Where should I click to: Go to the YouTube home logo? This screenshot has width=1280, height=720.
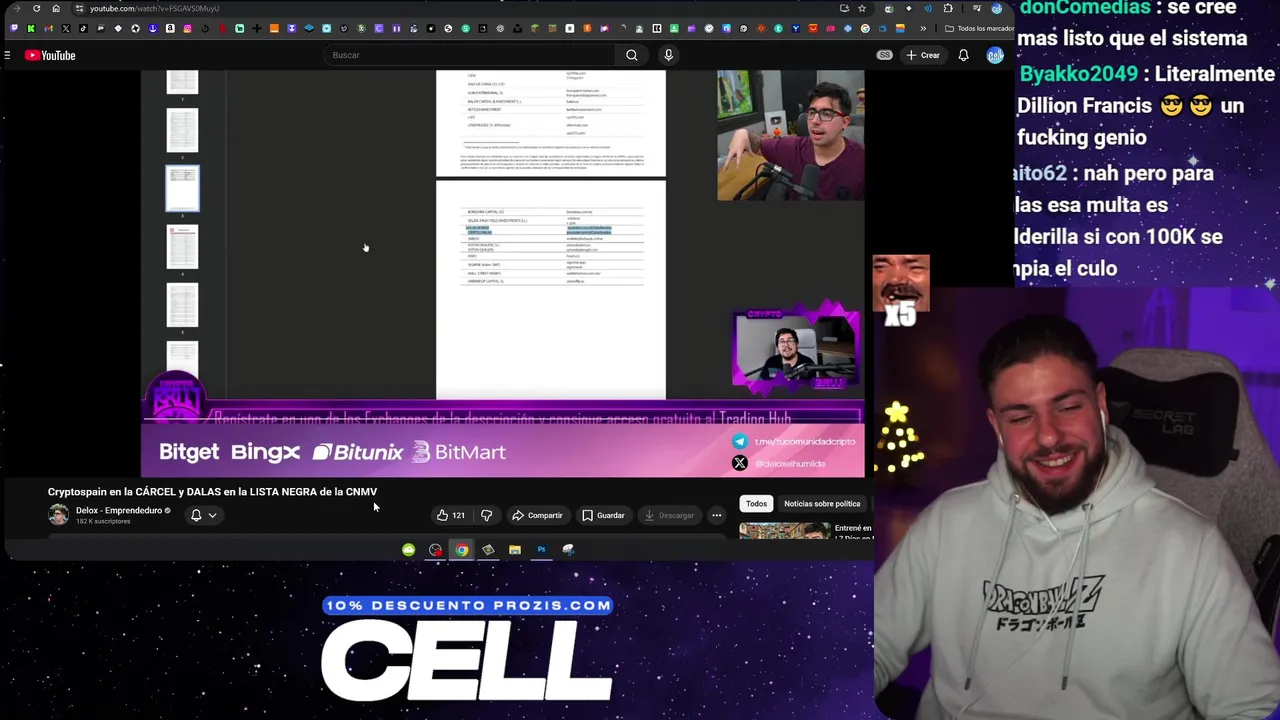(x=50, y=55)
